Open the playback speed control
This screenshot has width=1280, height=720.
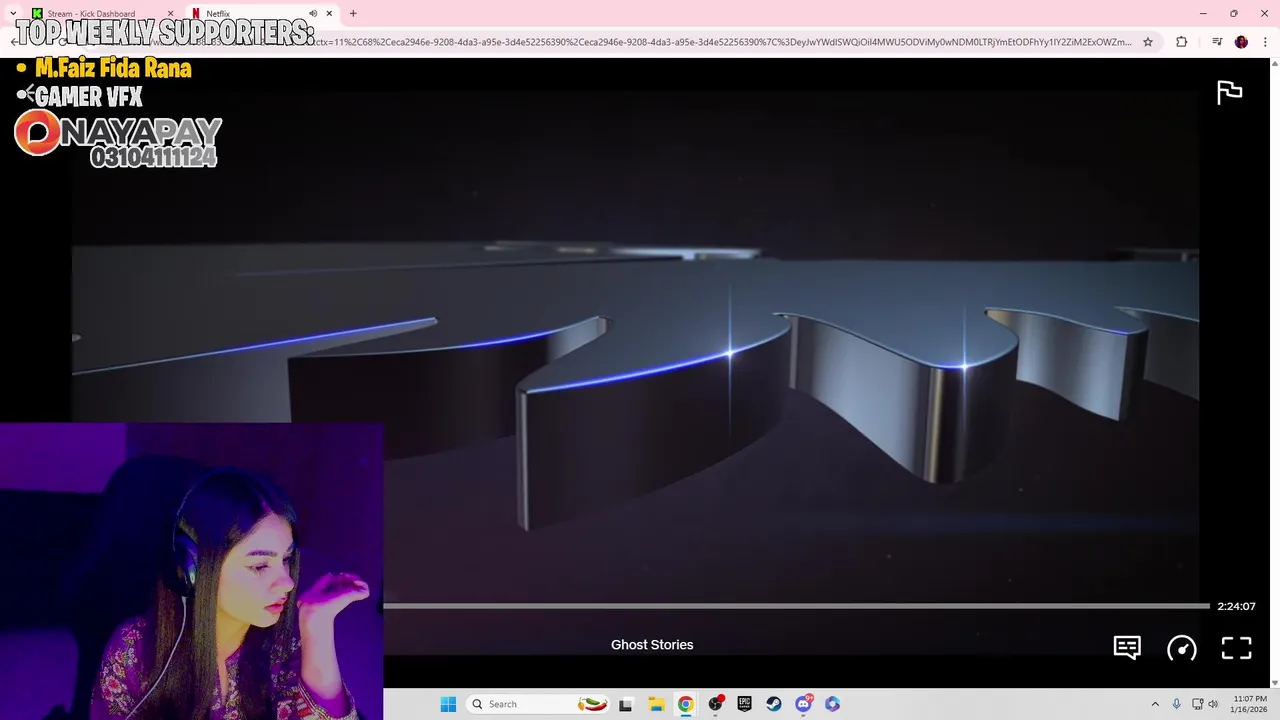(x=1182, y=648)
